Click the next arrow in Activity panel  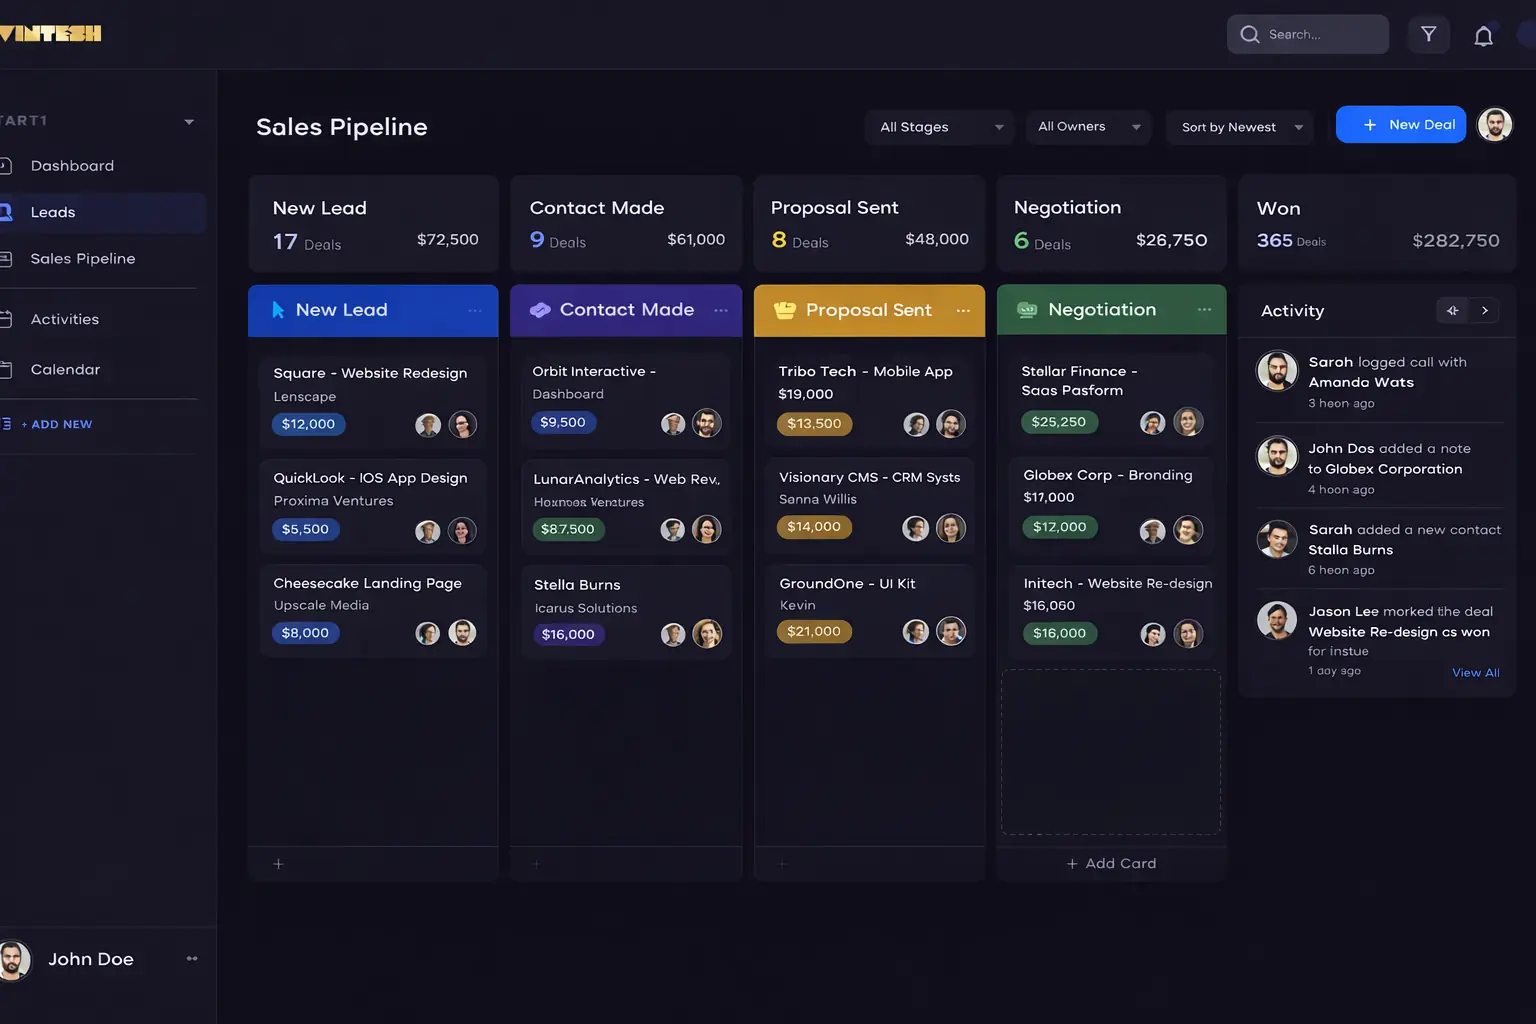point(1485,311)
